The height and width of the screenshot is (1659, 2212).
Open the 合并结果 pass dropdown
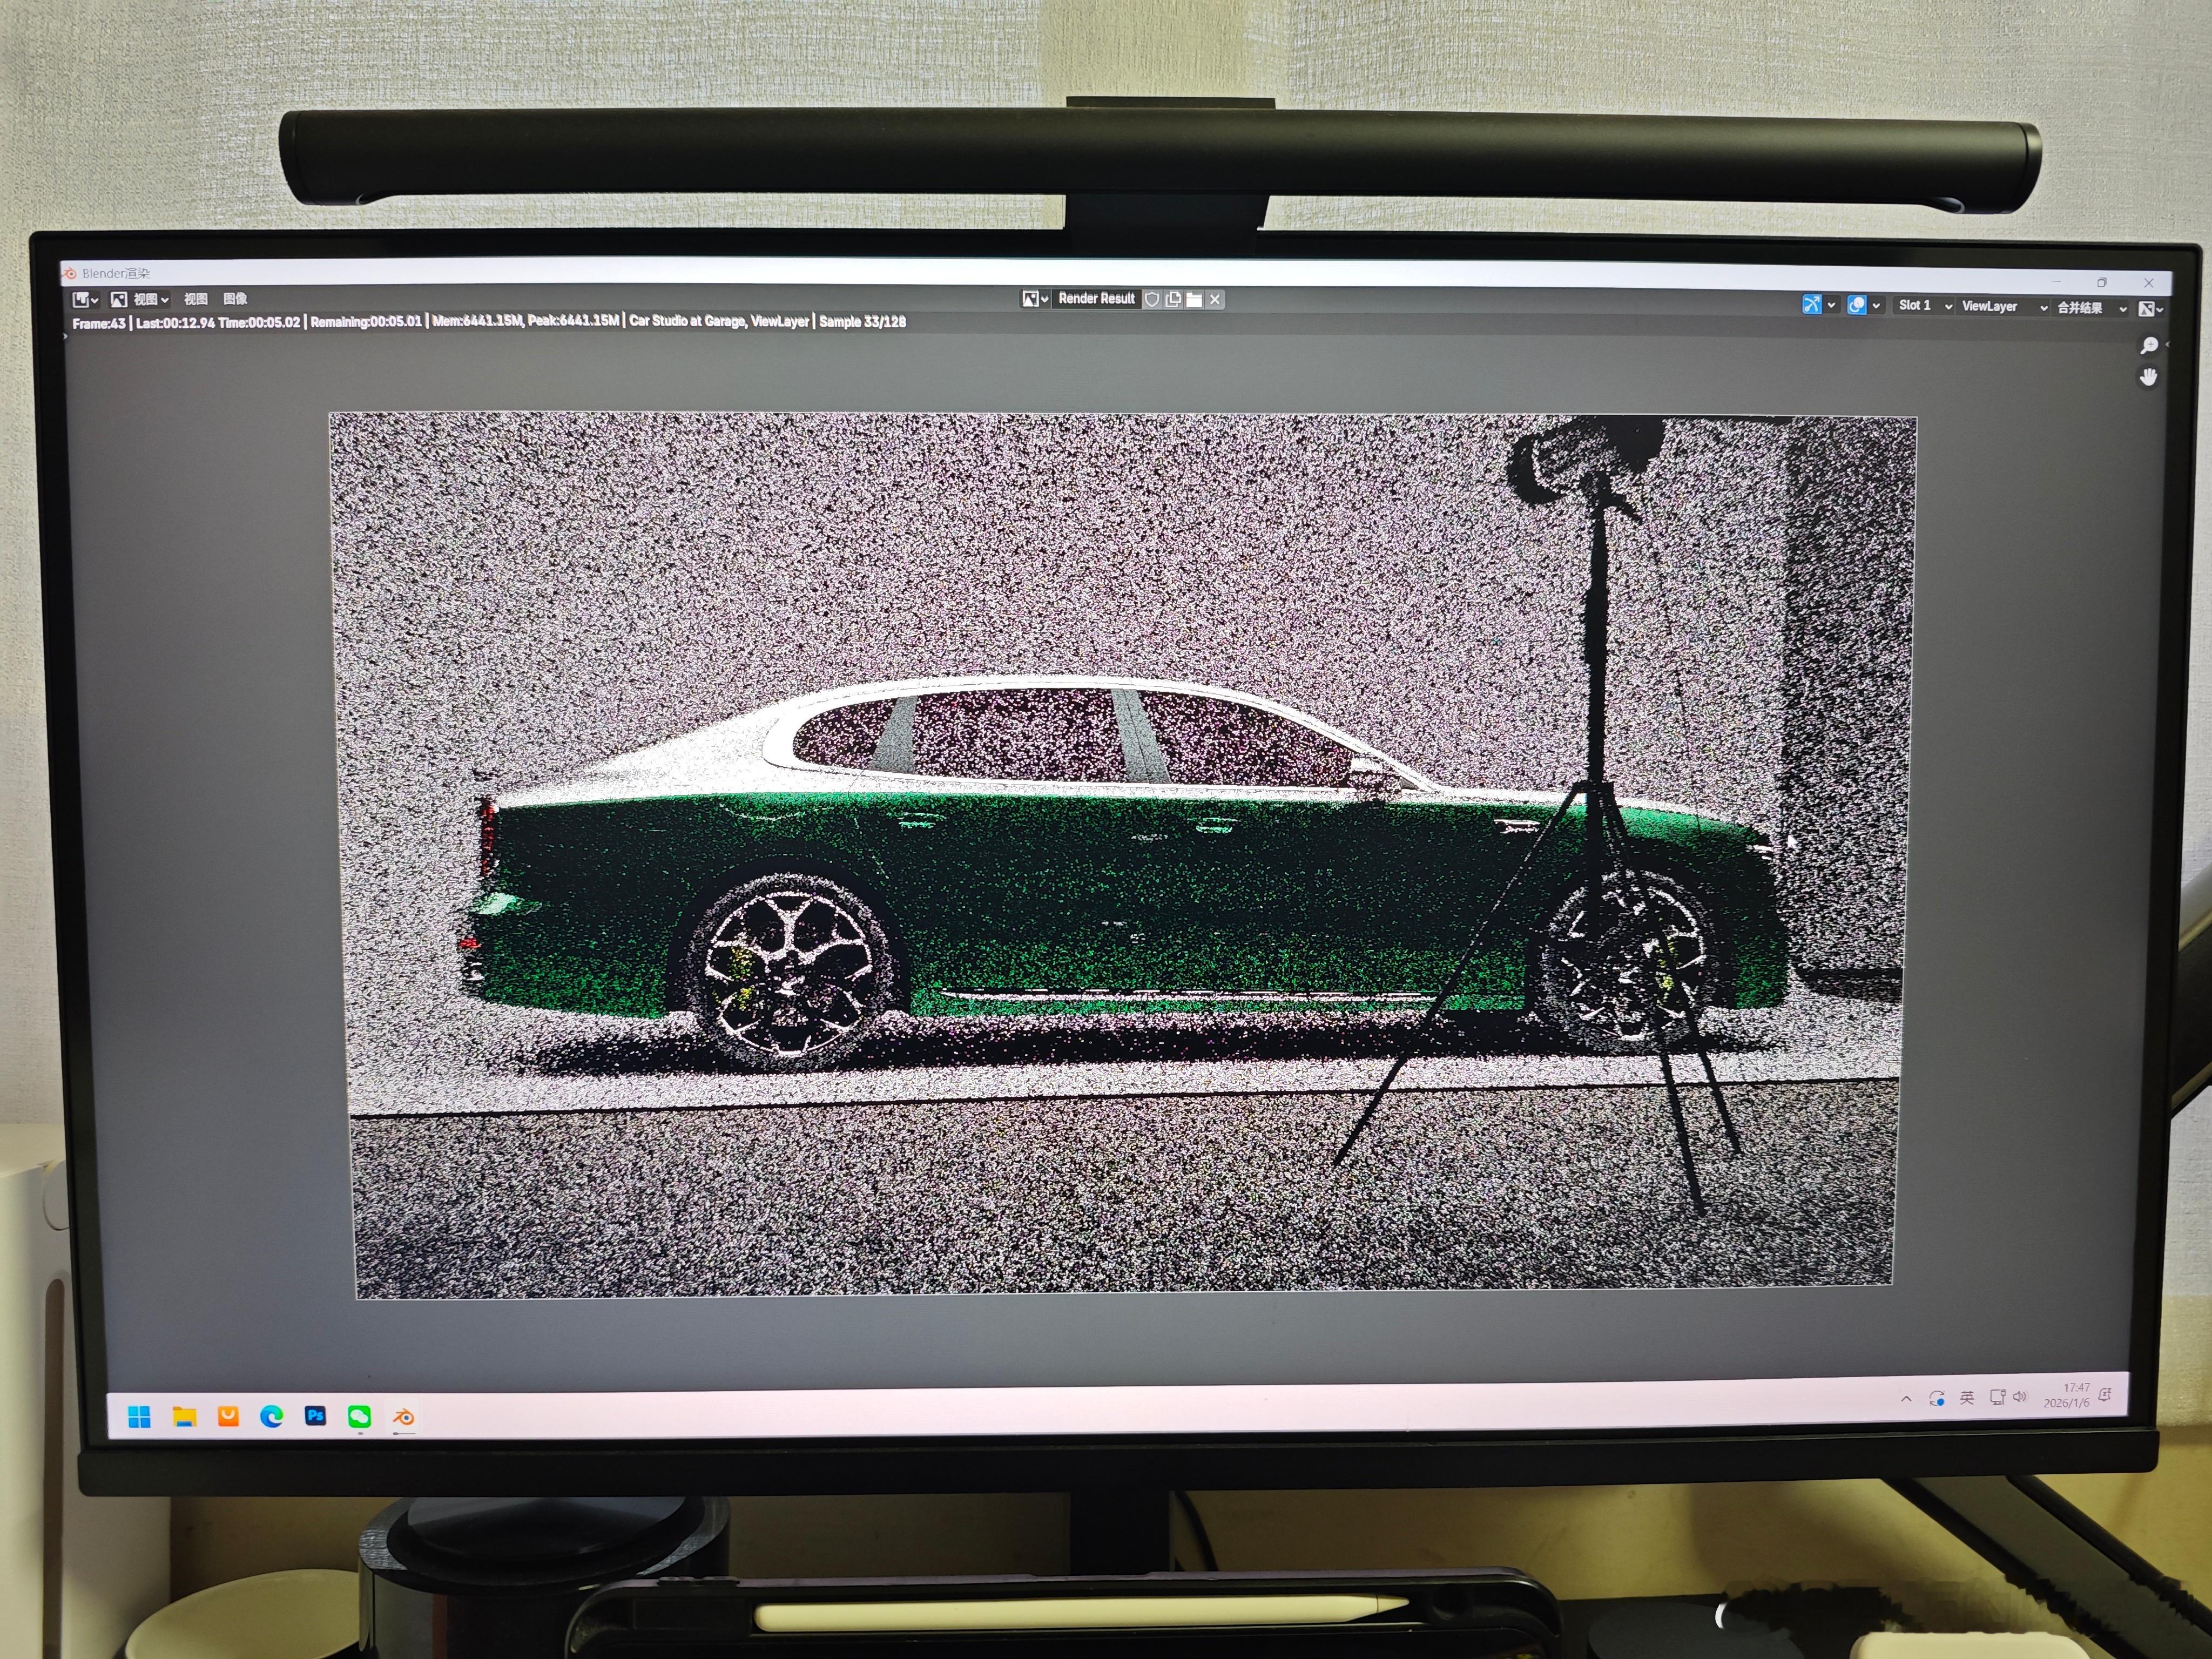click(x=2090, y=308)
